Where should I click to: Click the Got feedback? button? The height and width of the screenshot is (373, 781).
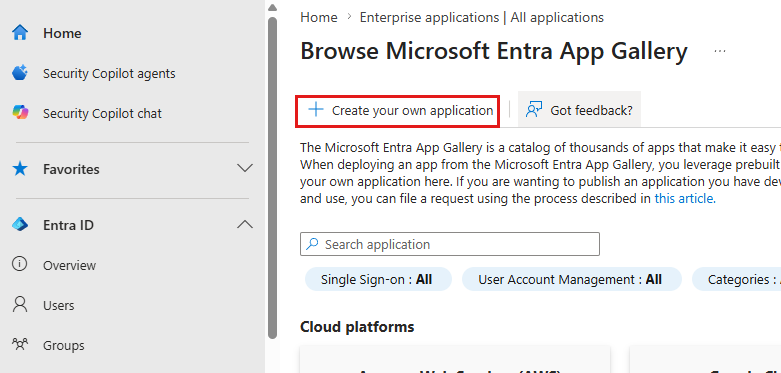(579, 109)
